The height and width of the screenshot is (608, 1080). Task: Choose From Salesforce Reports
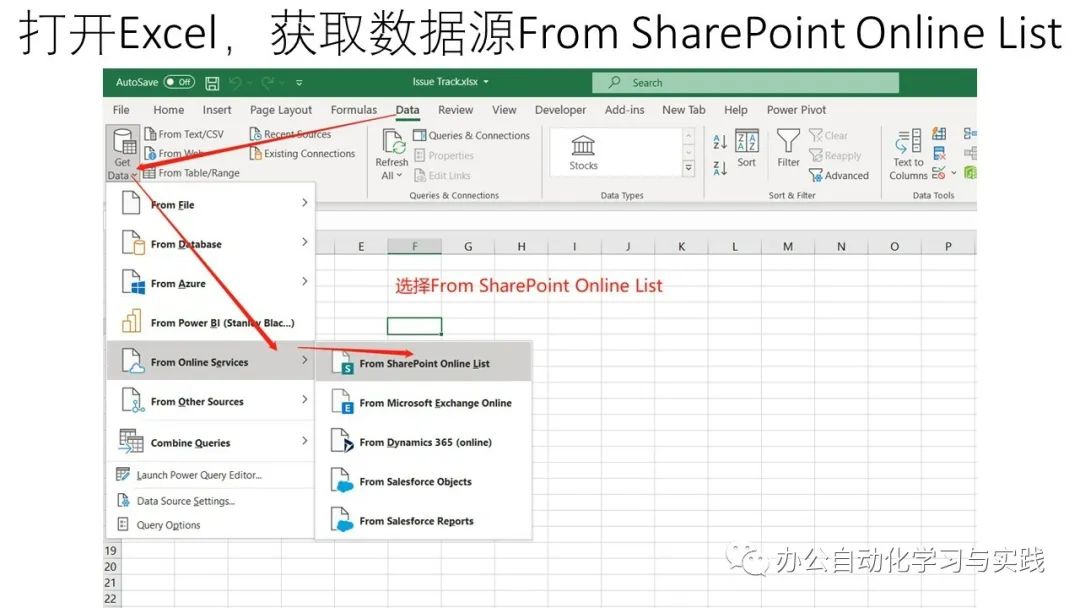tap(424, 520)
